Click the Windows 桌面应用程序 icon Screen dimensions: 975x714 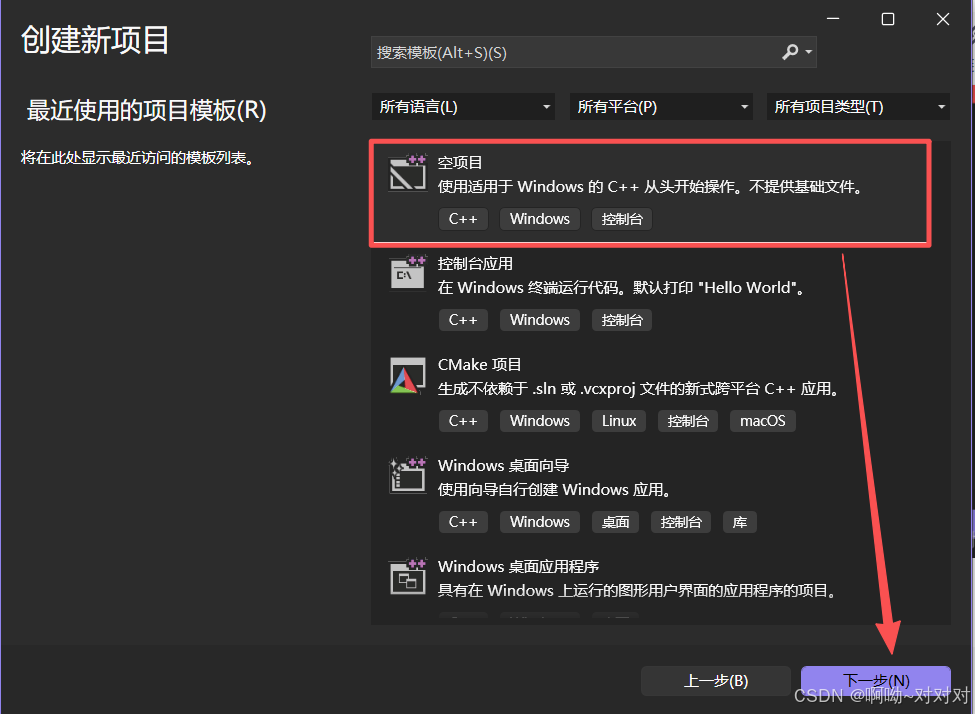click(408, 577)
